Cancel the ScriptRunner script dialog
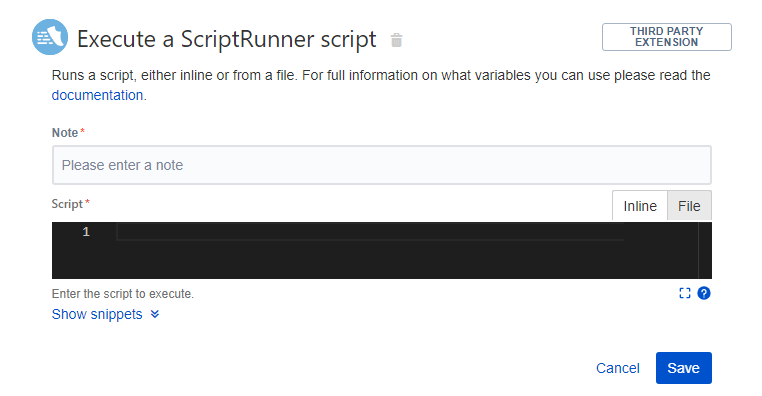The image size is (762, 396). click(618, 368)
